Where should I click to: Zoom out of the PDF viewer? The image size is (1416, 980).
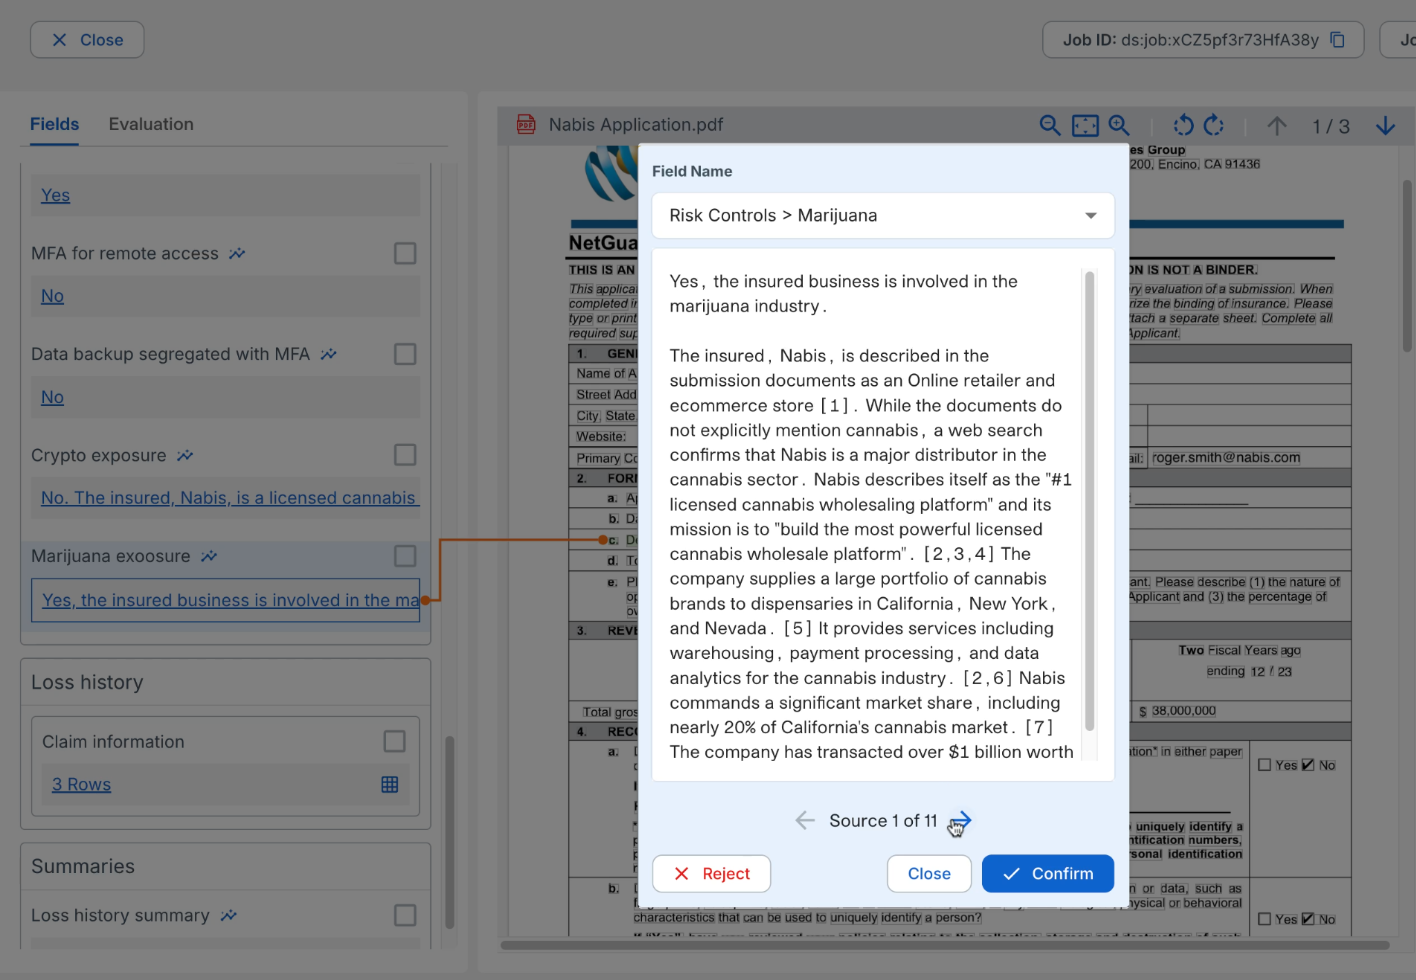pos(1049,125)
